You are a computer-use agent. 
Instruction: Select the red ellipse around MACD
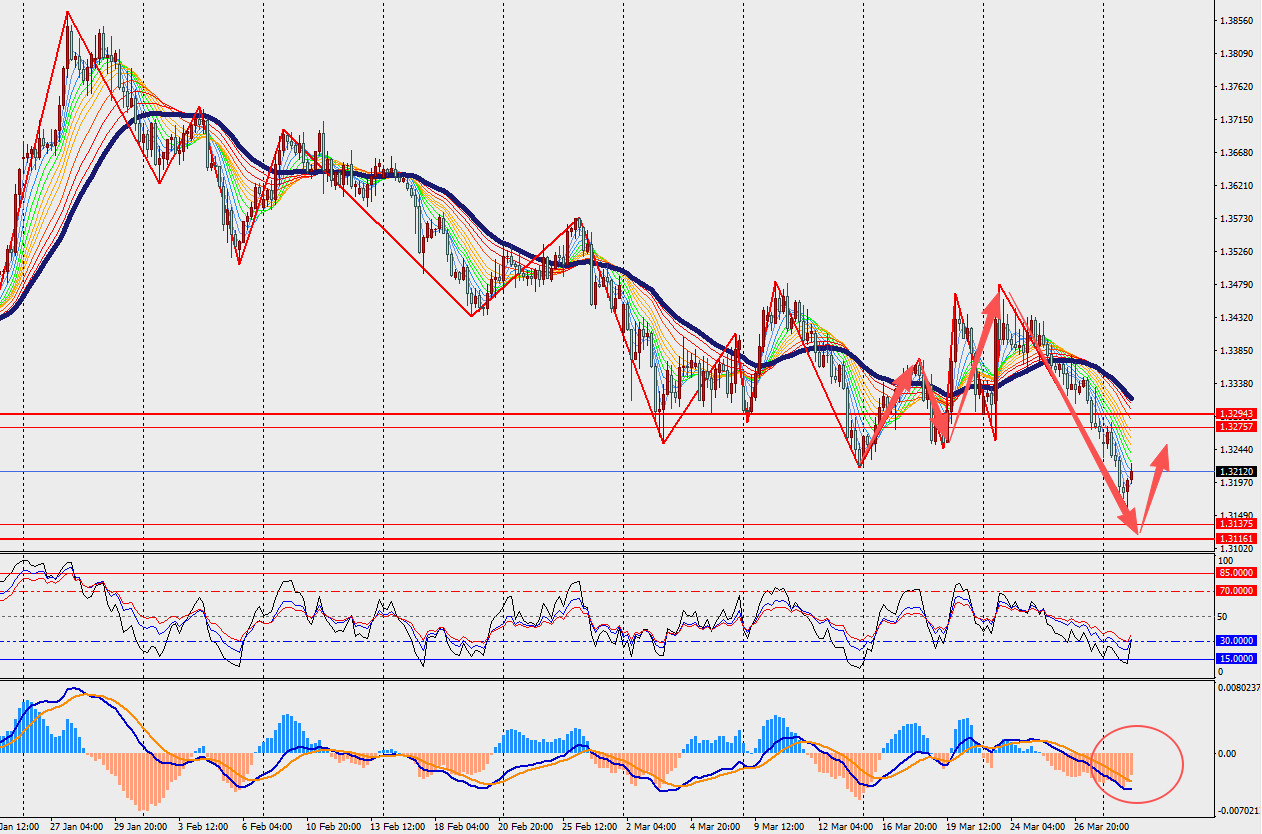(x=1139, y=763)
